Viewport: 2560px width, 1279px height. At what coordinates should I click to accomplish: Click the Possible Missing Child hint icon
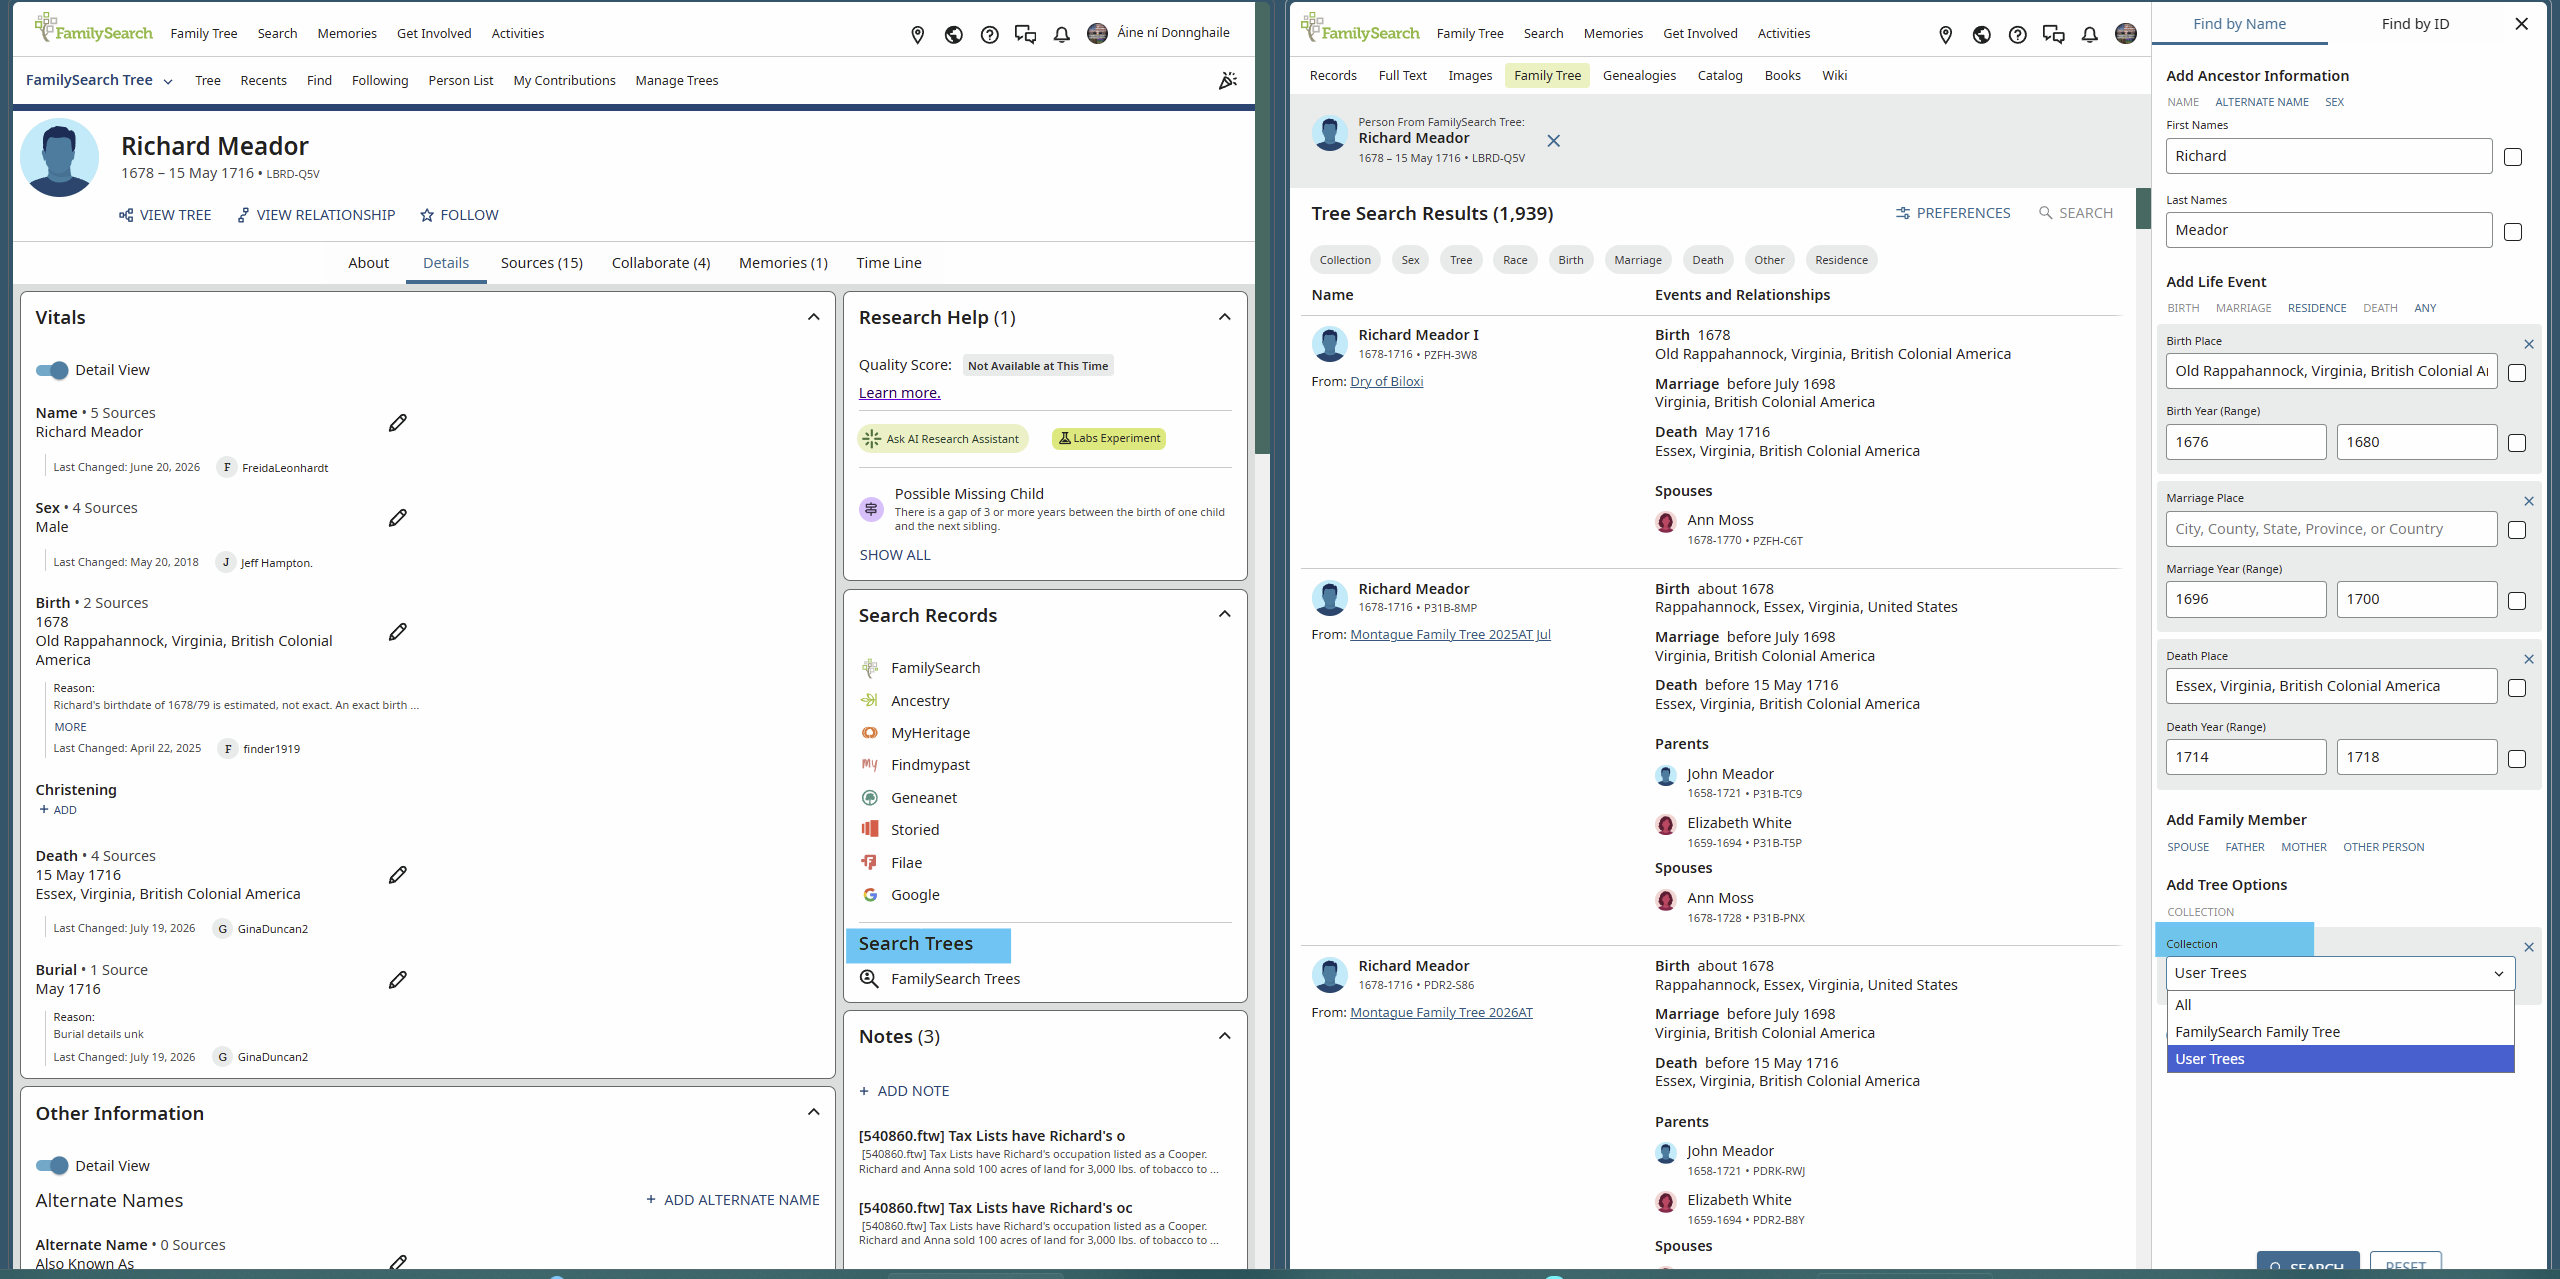click(x=871, y=509)
